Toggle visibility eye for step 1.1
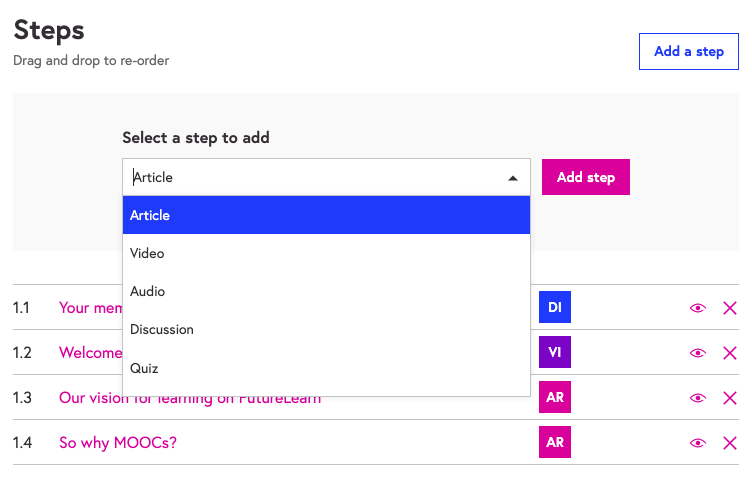 click(698, 308)
